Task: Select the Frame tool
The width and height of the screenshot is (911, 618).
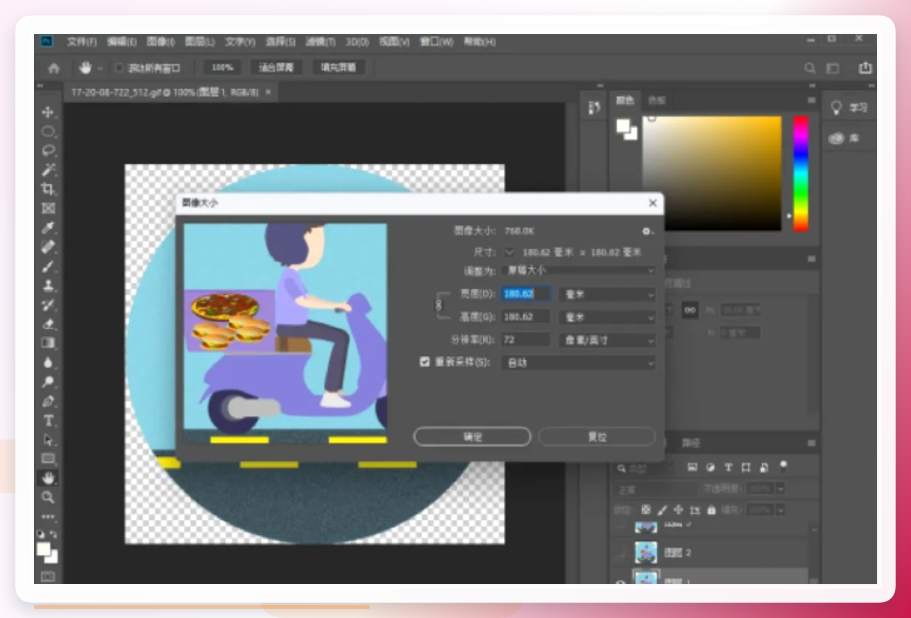Action: coord(48,208)
